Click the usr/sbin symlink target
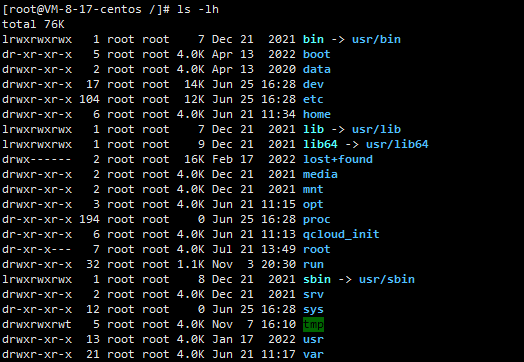Image resolution: width=524 pixels, height=362 pixels. click(x=387, y=279)
